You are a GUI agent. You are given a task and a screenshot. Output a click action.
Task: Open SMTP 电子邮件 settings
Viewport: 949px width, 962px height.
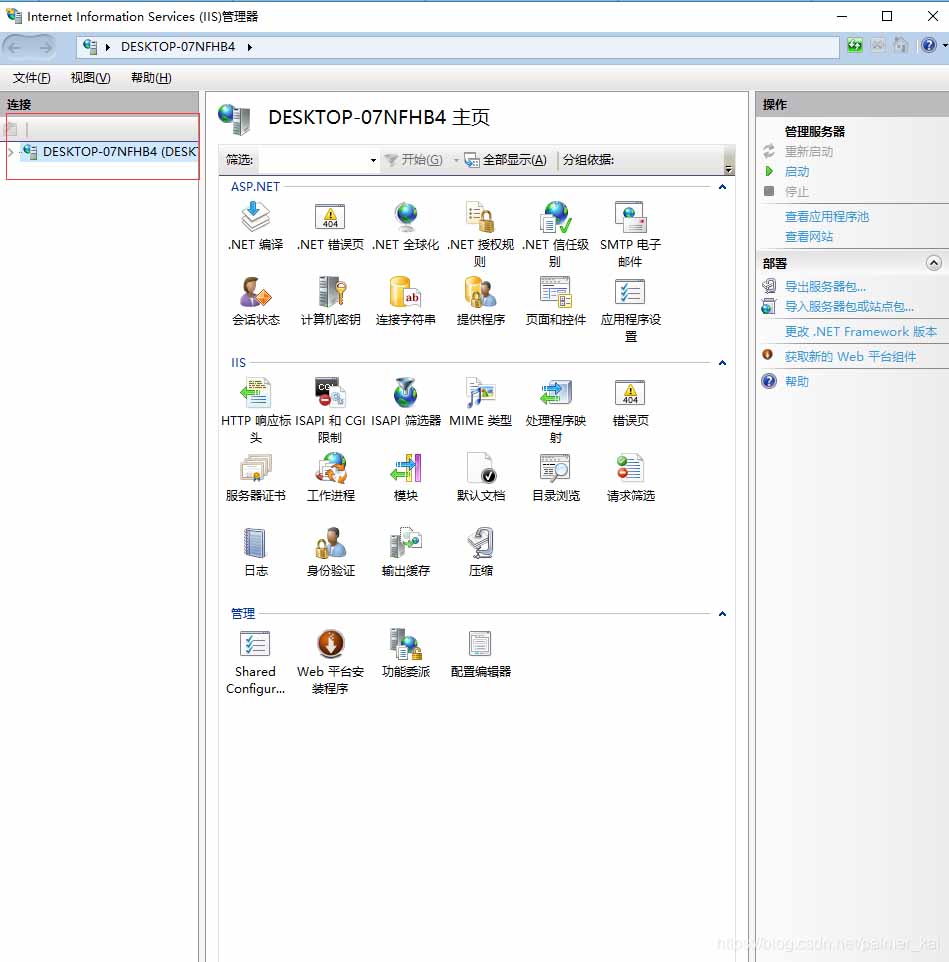631,234
